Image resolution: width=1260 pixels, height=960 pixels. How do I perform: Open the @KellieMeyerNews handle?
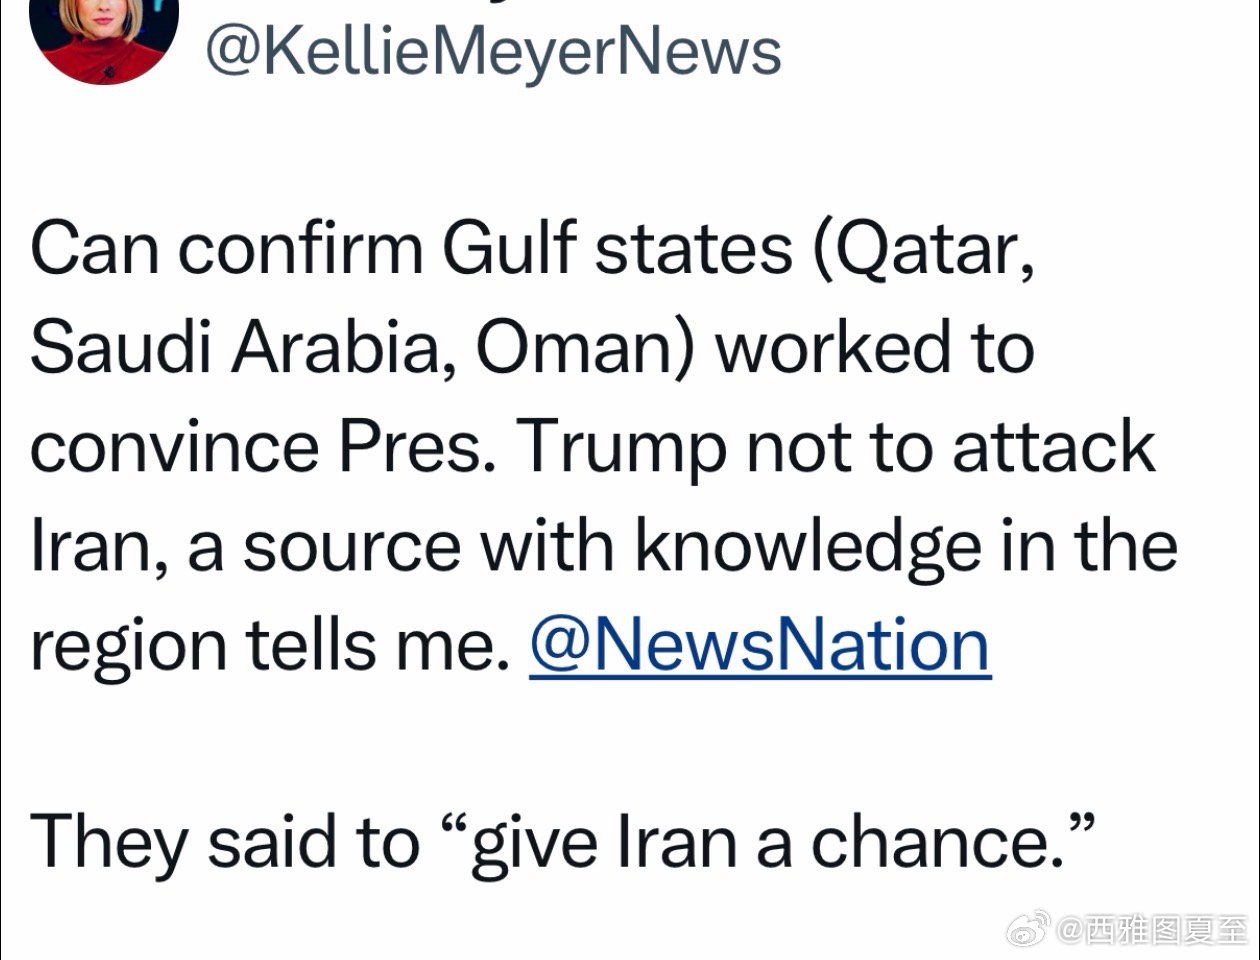493,52
